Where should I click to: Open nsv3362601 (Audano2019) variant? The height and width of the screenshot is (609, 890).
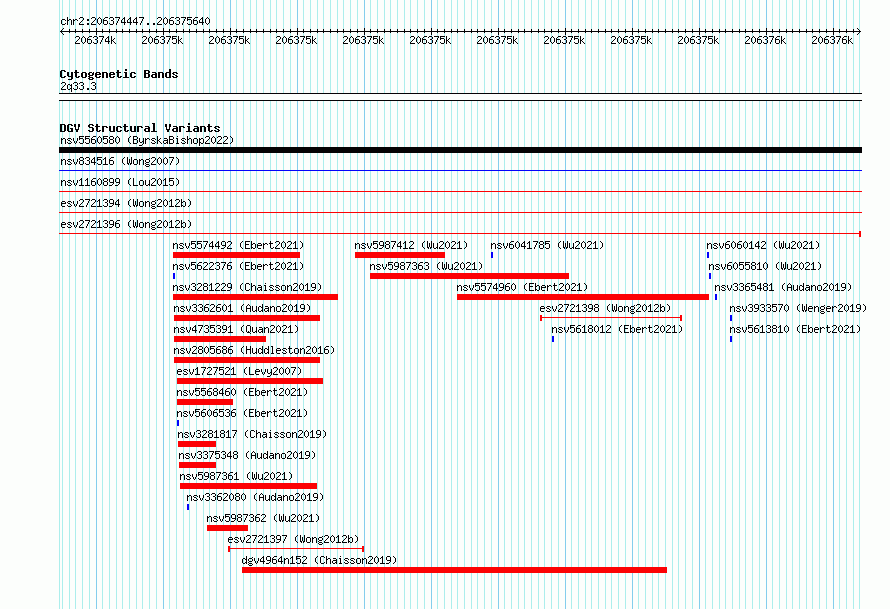(x=242, y=308)
